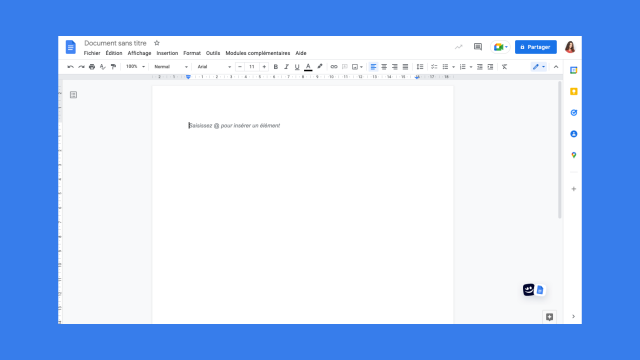Click the font size field
This screenshot has width=640, height=360.
(x=252, y=67)
